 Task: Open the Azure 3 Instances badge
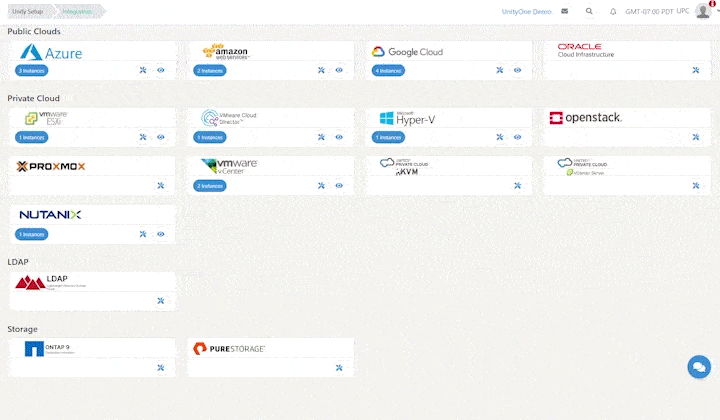tap(32, 71)
